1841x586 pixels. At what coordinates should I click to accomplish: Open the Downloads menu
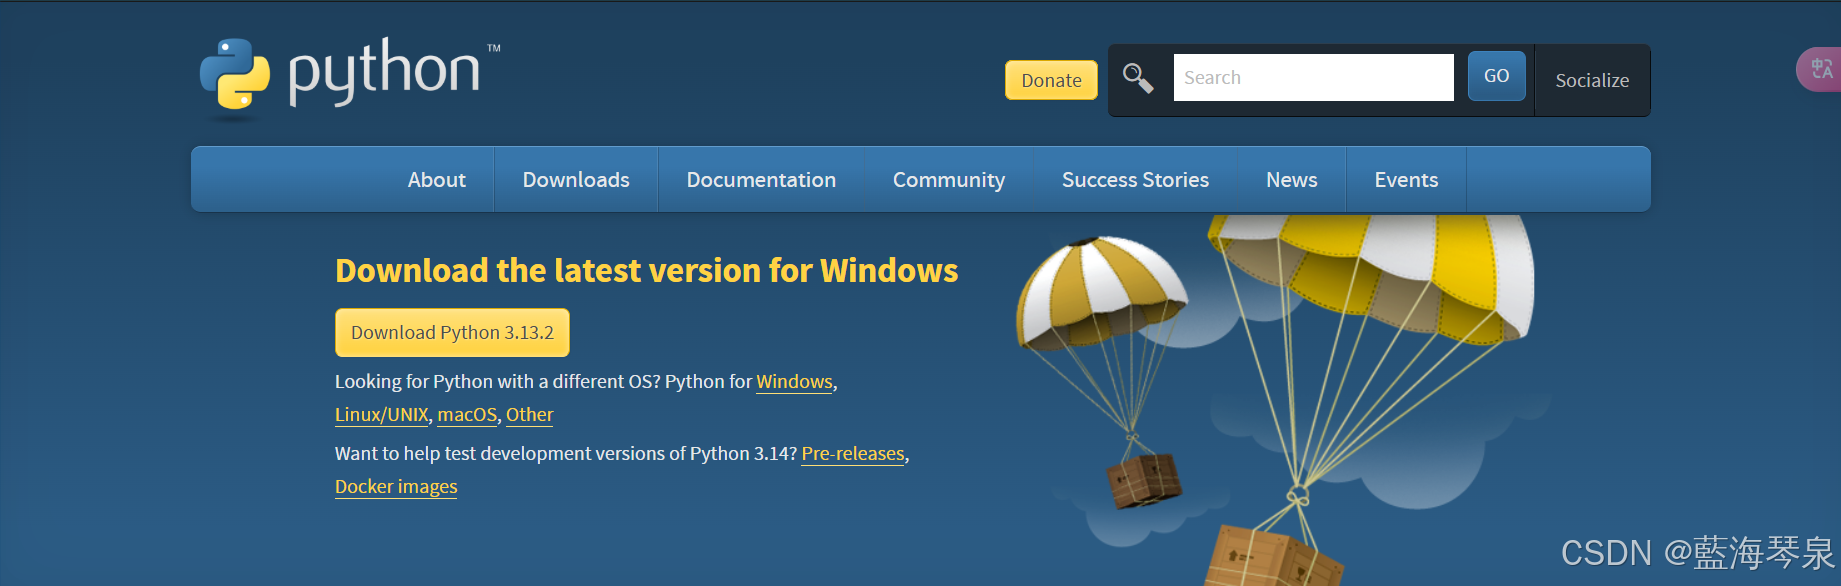(x=576, y=180)
